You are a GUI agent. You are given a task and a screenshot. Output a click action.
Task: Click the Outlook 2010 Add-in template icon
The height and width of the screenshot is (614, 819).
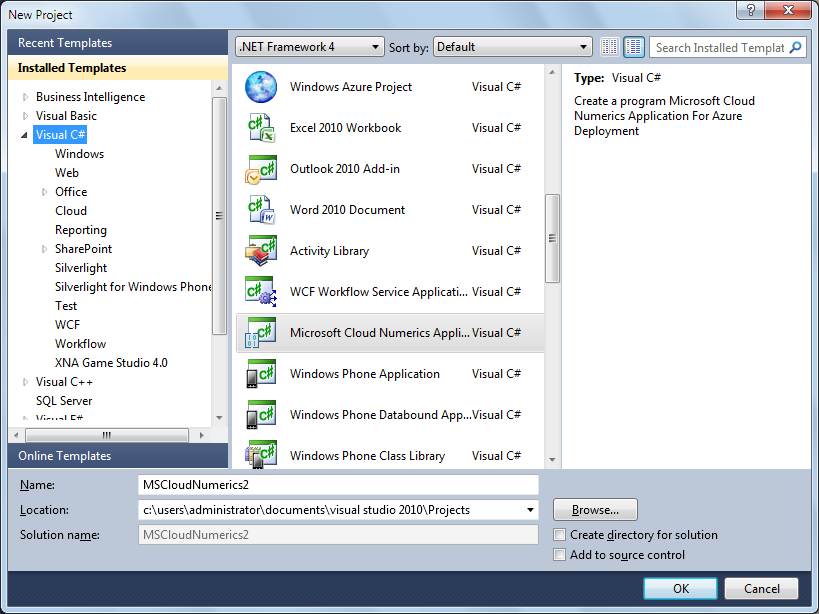point(261,169)
